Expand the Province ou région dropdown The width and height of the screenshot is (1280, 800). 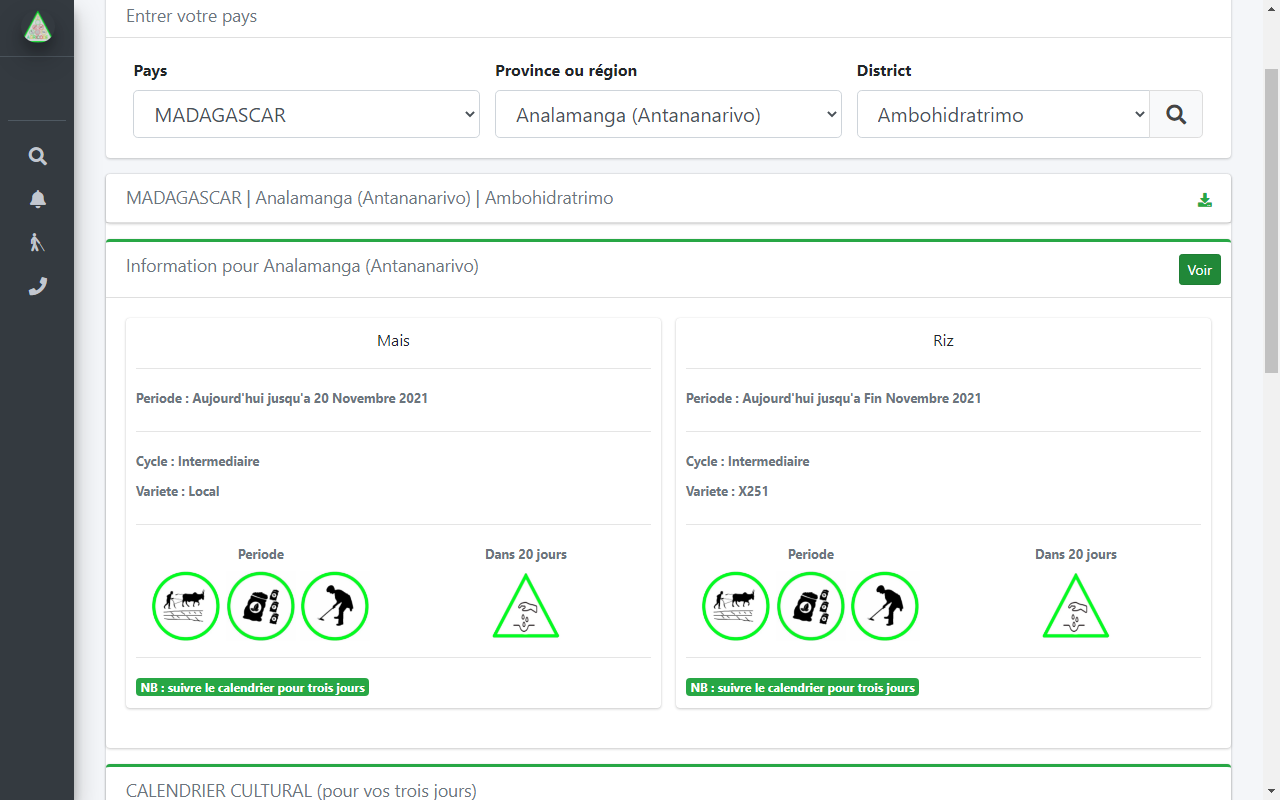tap(668, 115)
